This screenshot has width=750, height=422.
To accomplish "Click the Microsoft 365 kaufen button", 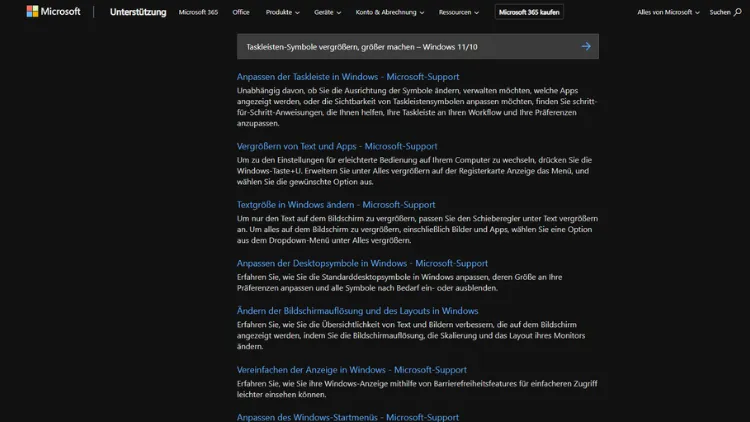I will pyautogui.click(x=529, y=12).
